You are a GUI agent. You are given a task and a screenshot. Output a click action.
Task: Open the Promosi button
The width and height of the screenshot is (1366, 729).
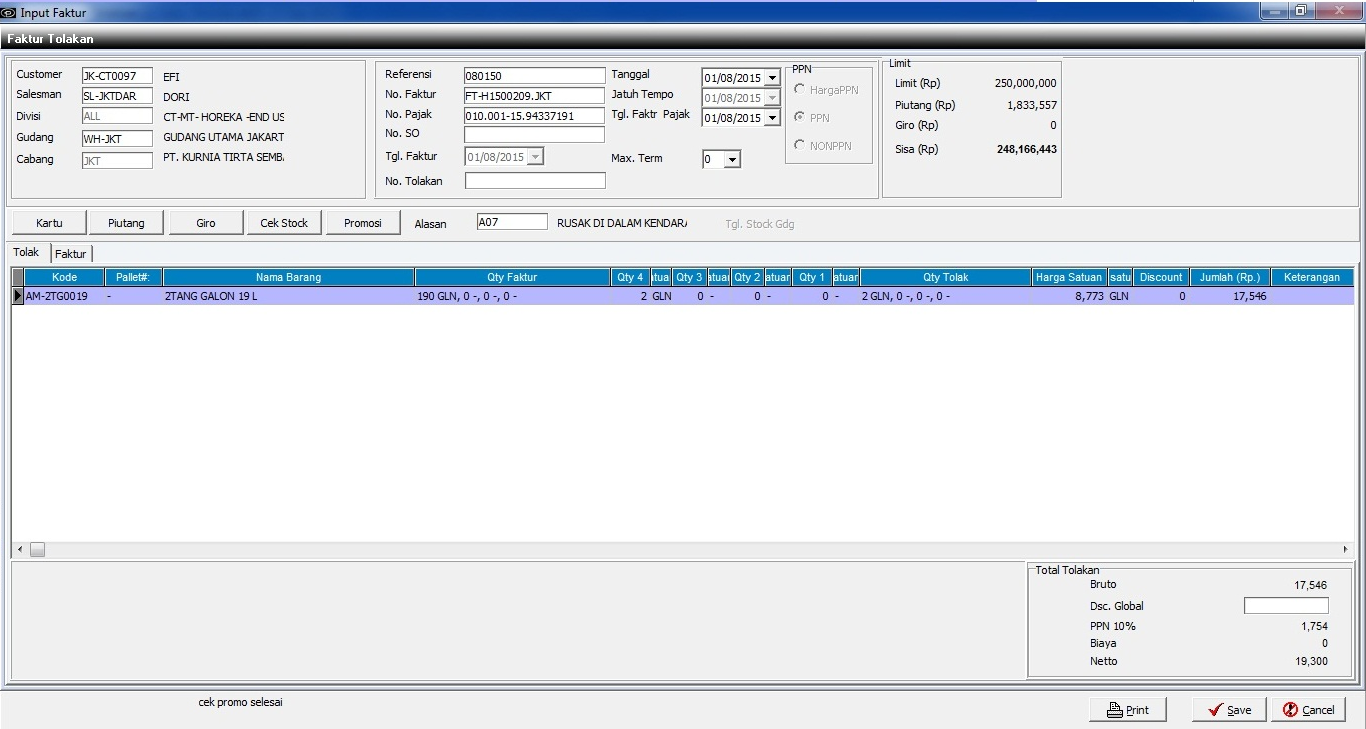coord(363,223)
